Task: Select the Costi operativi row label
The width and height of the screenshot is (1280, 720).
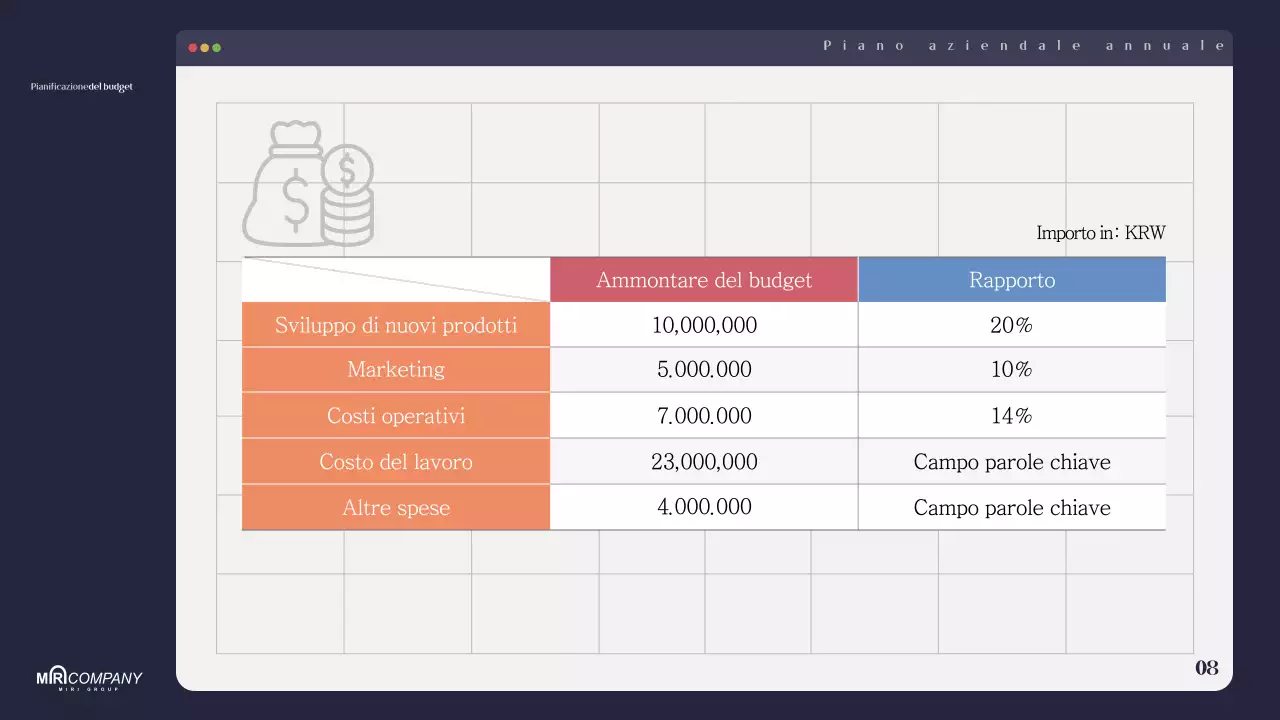Action: 395,416
